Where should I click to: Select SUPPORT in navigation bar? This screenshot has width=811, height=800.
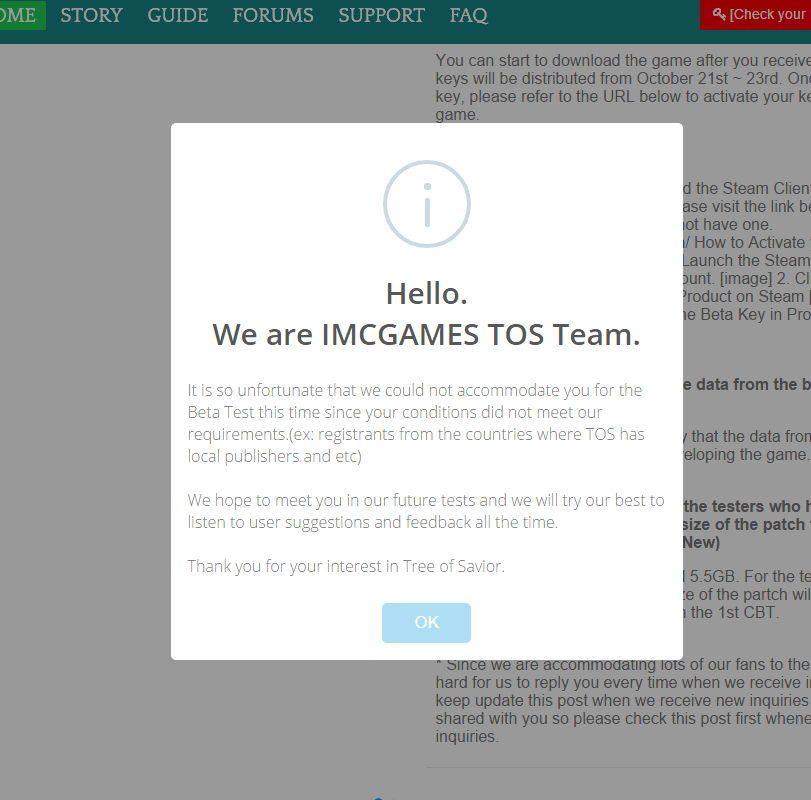click(381, 15)
